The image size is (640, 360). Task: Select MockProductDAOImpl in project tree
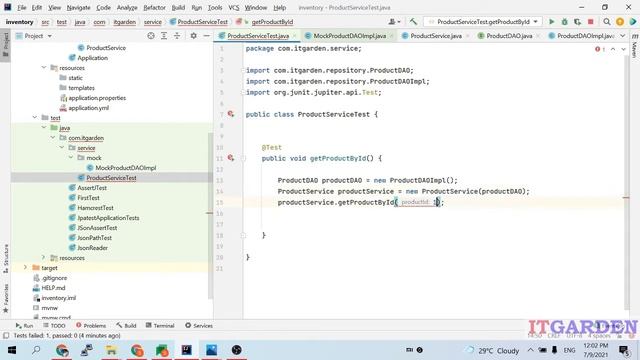(125, 168)
